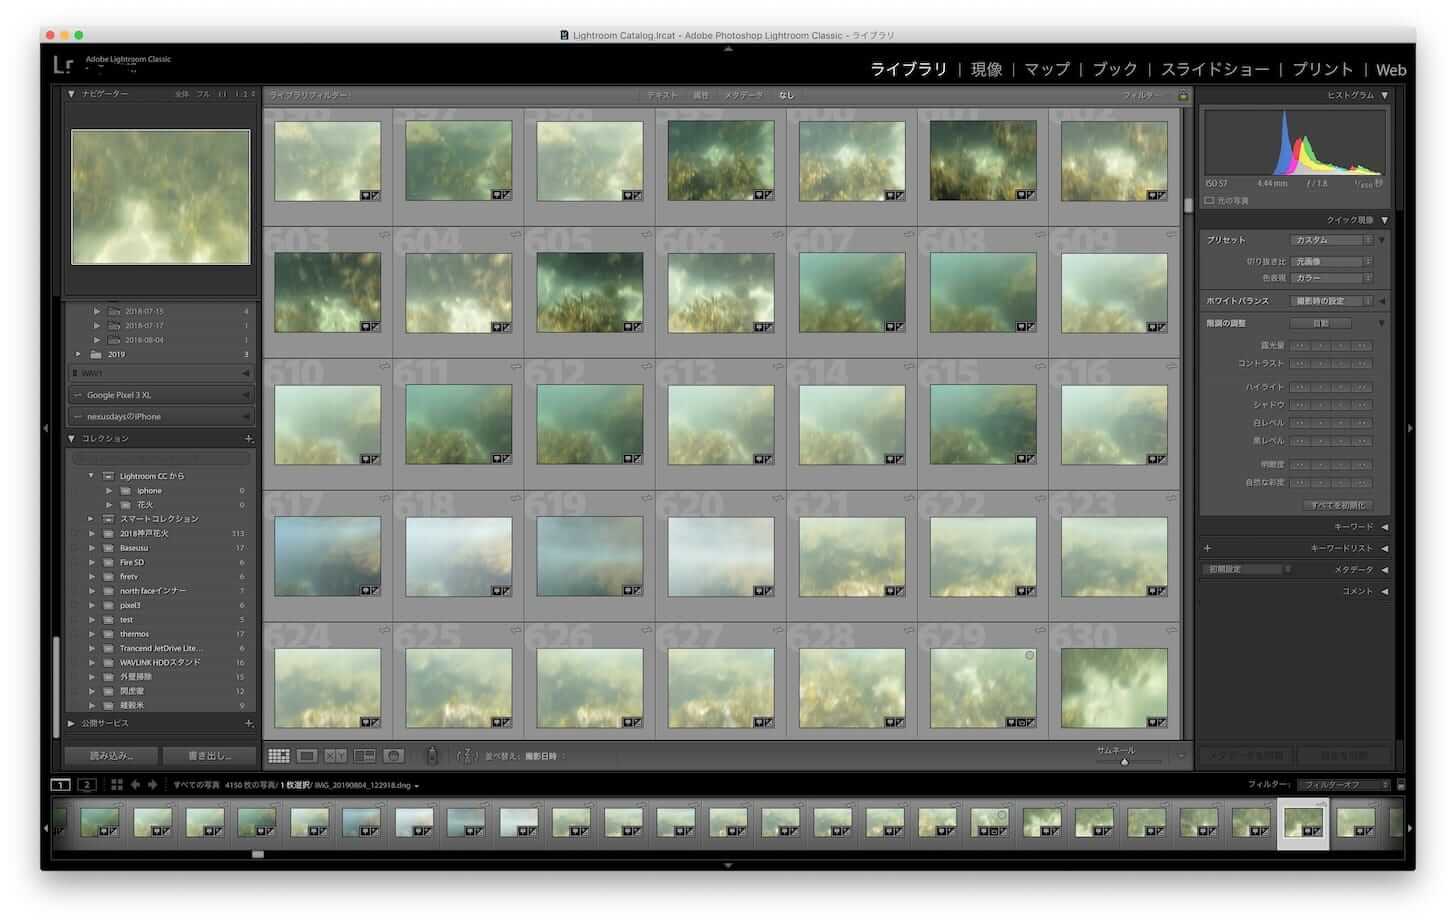Collapse the コレクション panel triangle
The image size is (1456, 924).
tap(72, 439)
